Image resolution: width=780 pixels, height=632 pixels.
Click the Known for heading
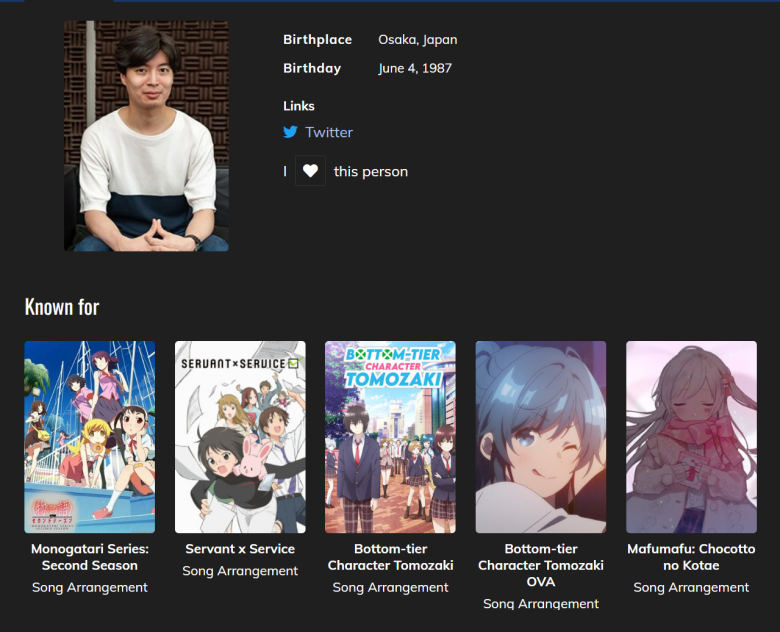point(62,307)
